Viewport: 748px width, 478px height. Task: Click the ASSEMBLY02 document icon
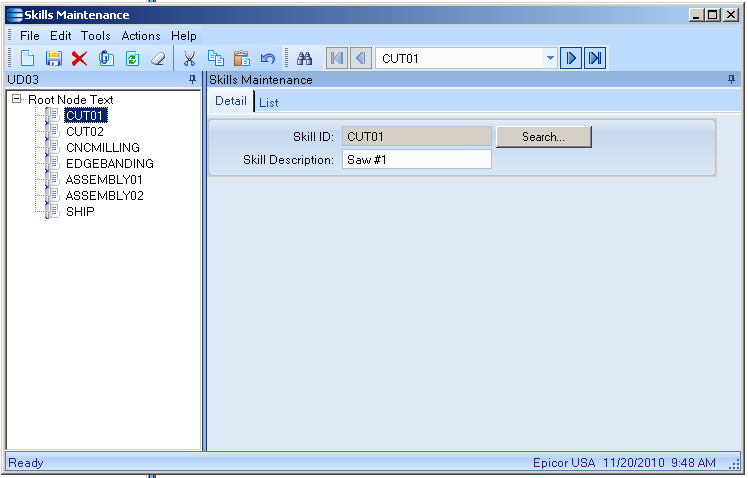click(53, 196)
